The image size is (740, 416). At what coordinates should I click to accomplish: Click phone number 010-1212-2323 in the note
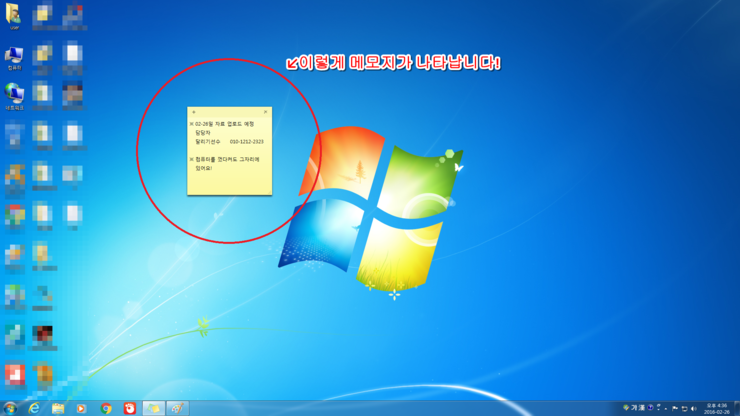(247, 142)
